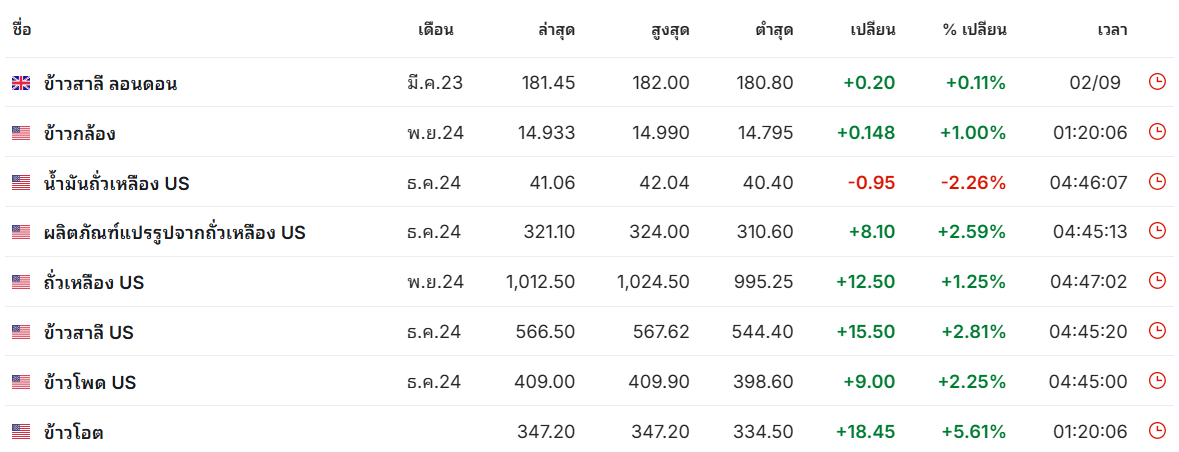Click the +5.61% change value for ข้าวโอต
This screenshot has width=1179, height=452.
point(973,432)
